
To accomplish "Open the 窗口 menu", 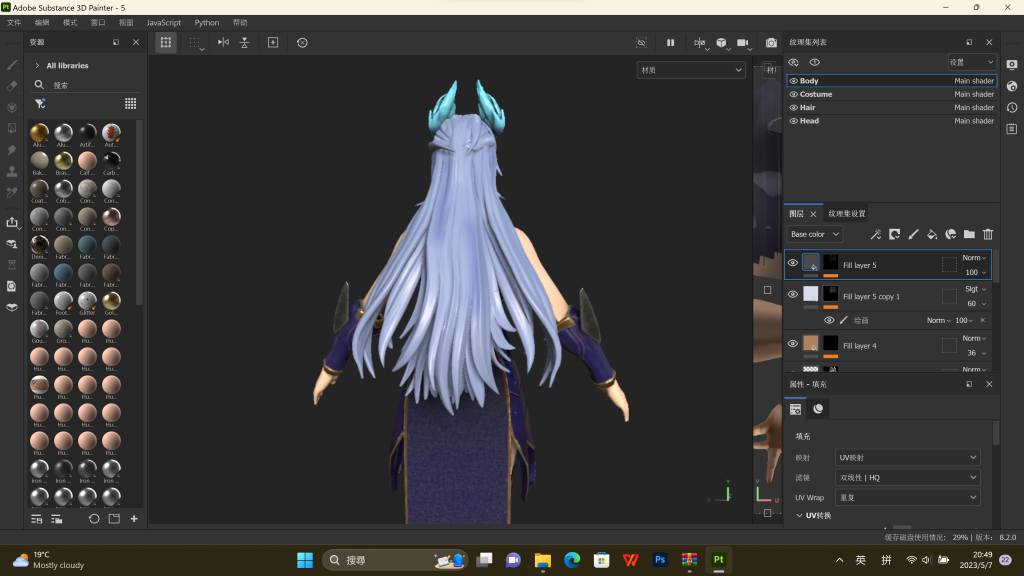I will coord(98,22).
